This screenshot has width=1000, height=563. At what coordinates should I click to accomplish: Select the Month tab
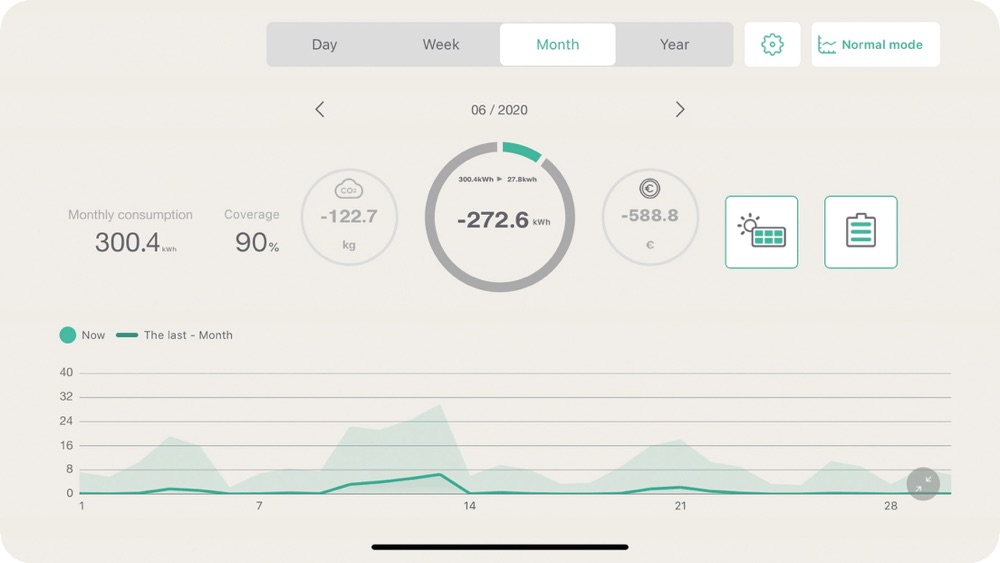click(558, 45)
